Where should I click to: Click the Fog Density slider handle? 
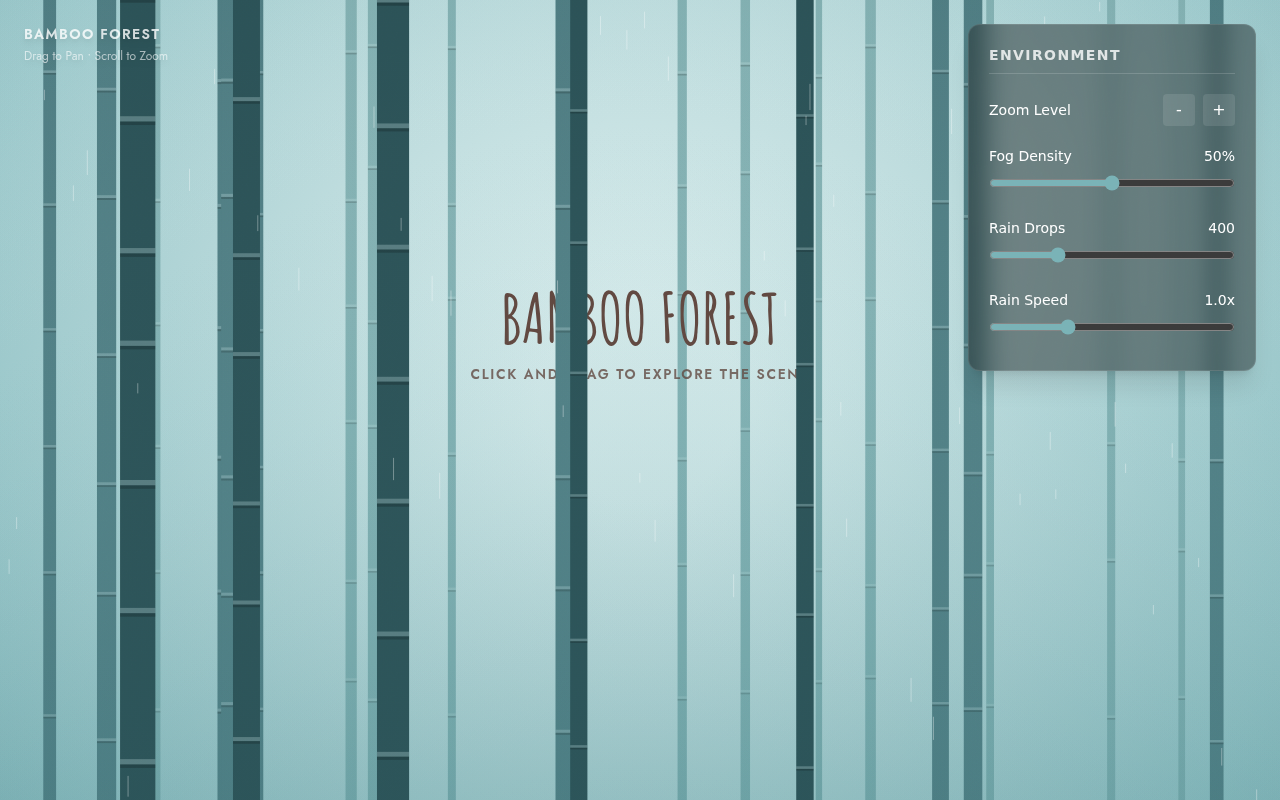coord(1112,183)
